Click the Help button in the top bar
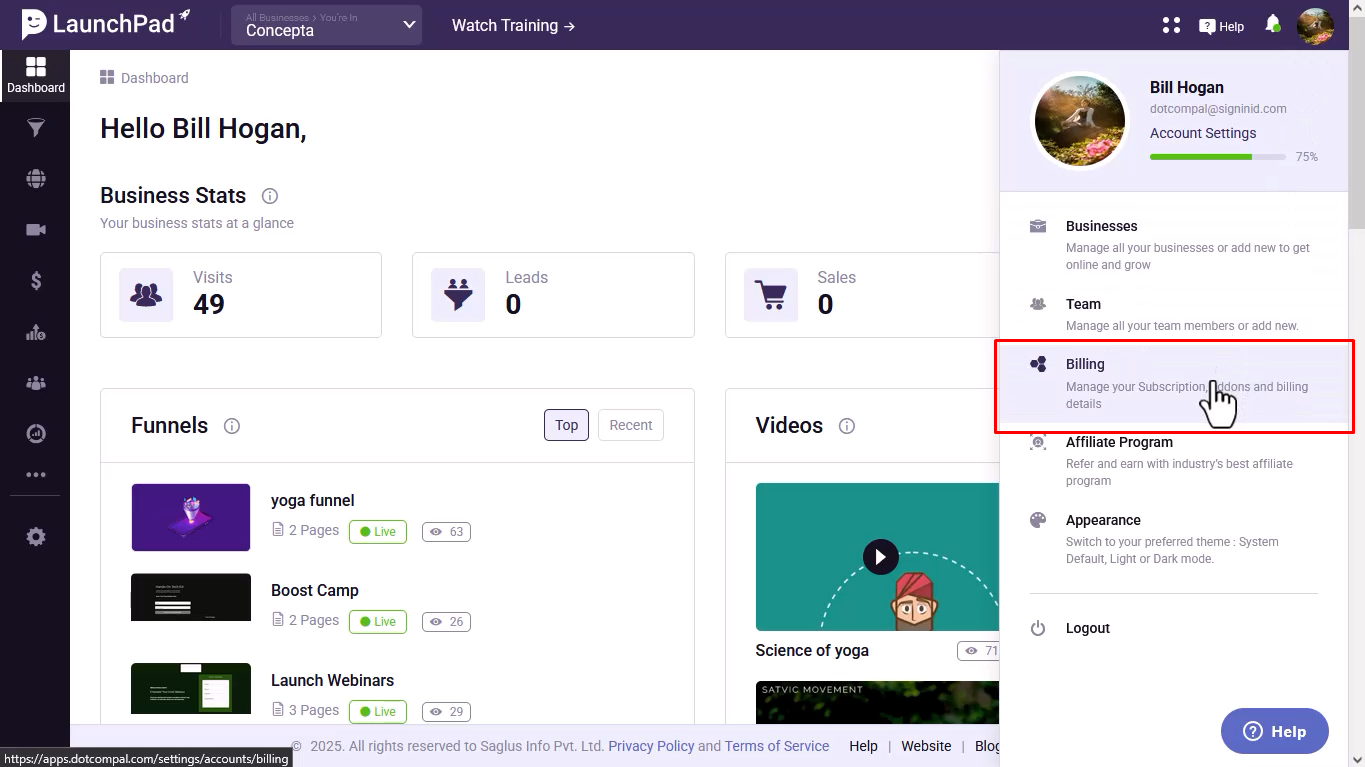This screenshot has width=1365, height=767. pyautogui.click(x=1222, y=26)
